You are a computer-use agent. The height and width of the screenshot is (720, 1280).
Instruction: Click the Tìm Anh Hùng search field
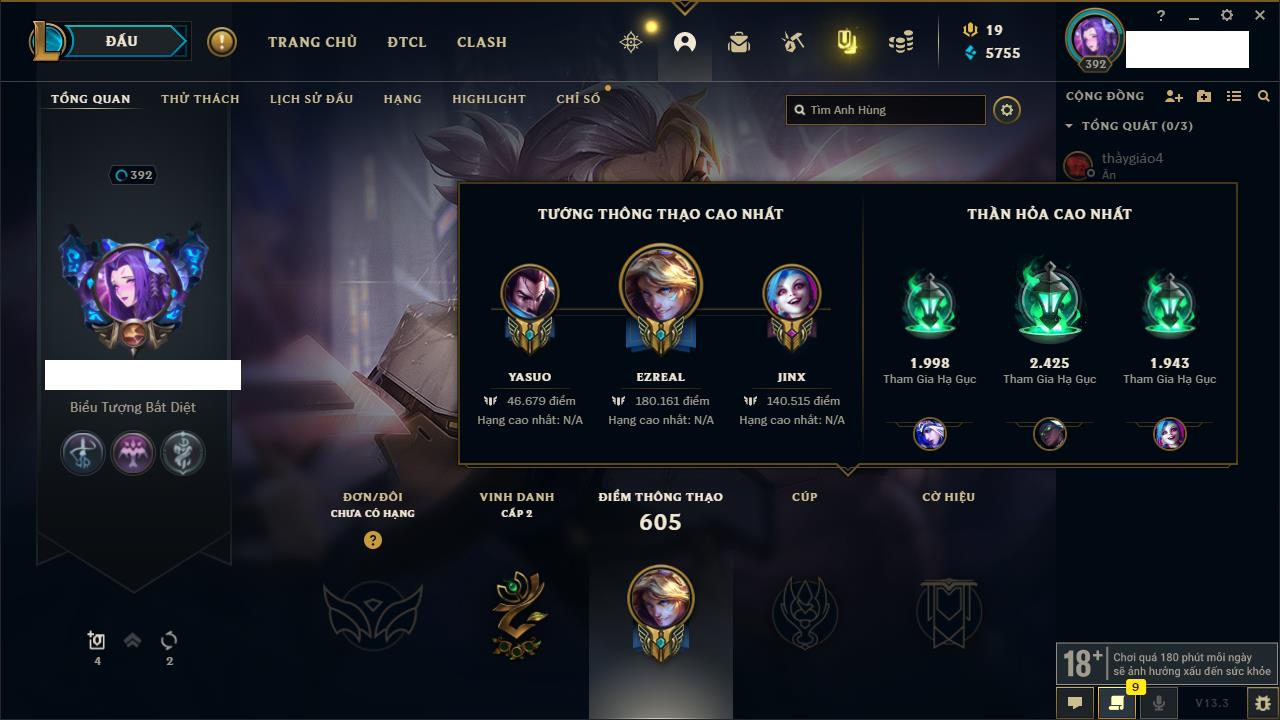click(886, 110)
